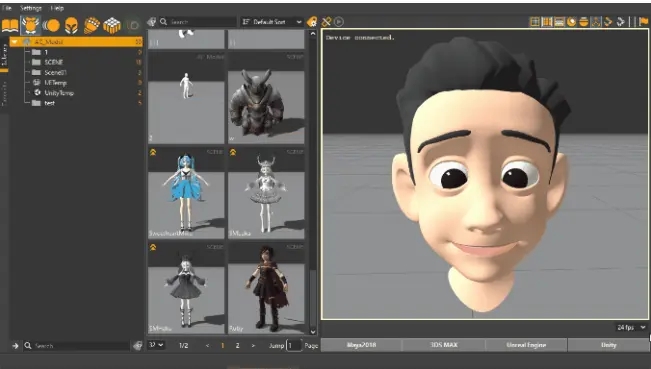
Task: Click the round play button in toolbar
Action: coord(339,22)
